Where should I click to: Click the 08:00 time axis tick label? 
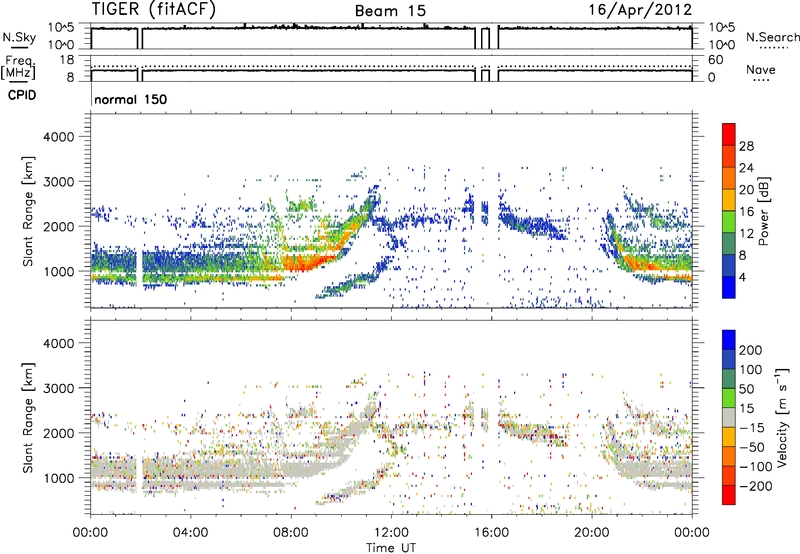pos(290,533)
